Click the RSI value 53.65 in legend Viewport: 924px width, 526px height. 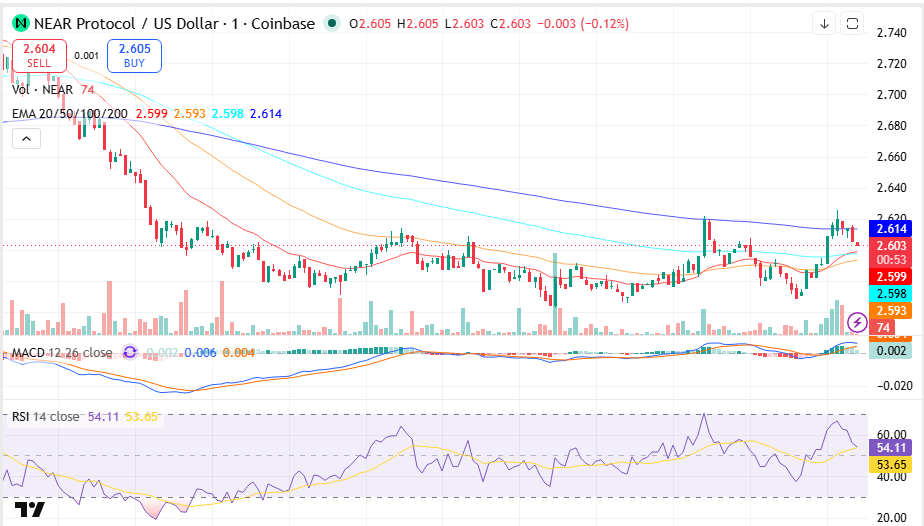141,416
